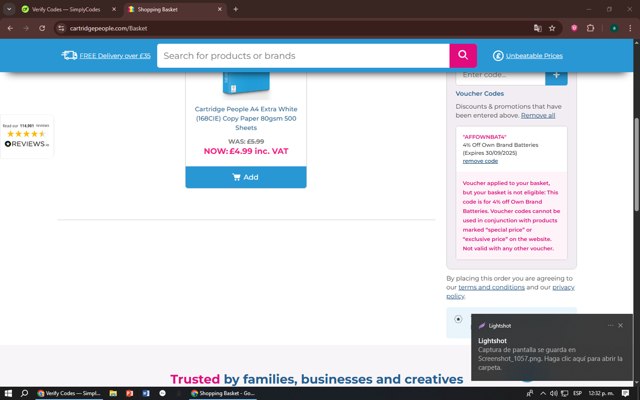Click the Unbeatable Prices link

click(534, 56)
